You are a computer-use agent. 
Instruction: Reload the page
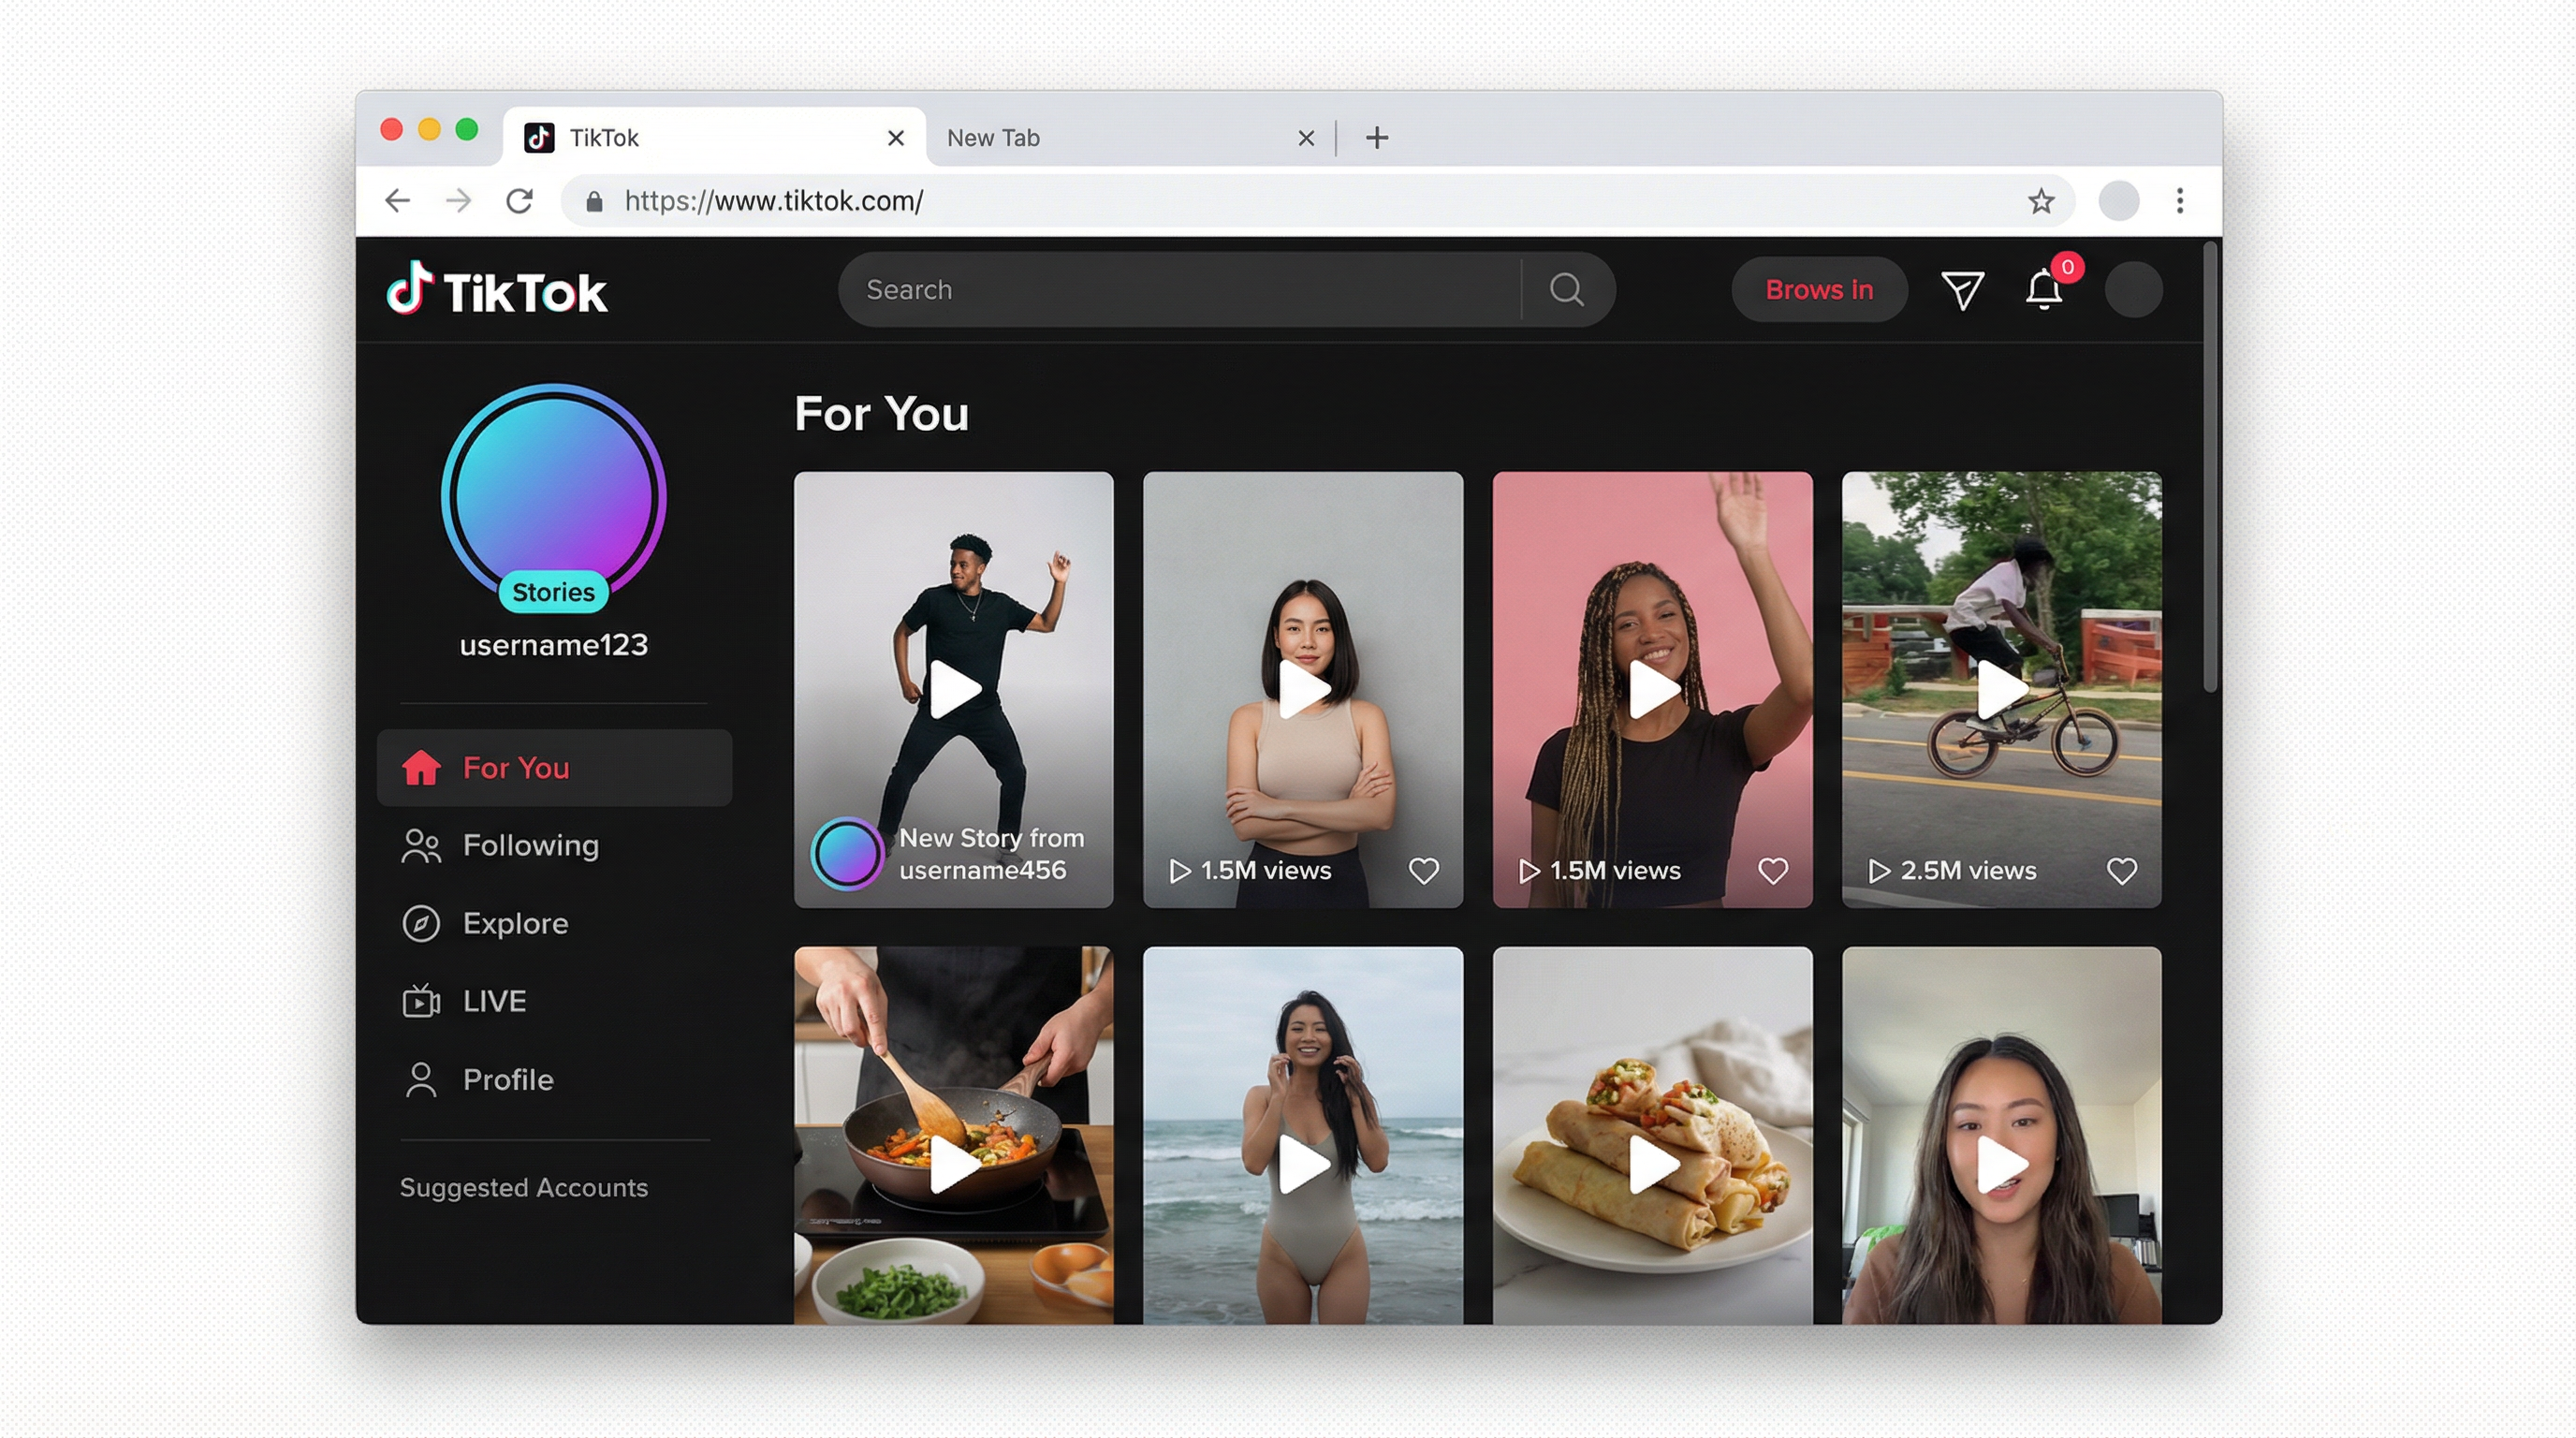click(519, 201)
